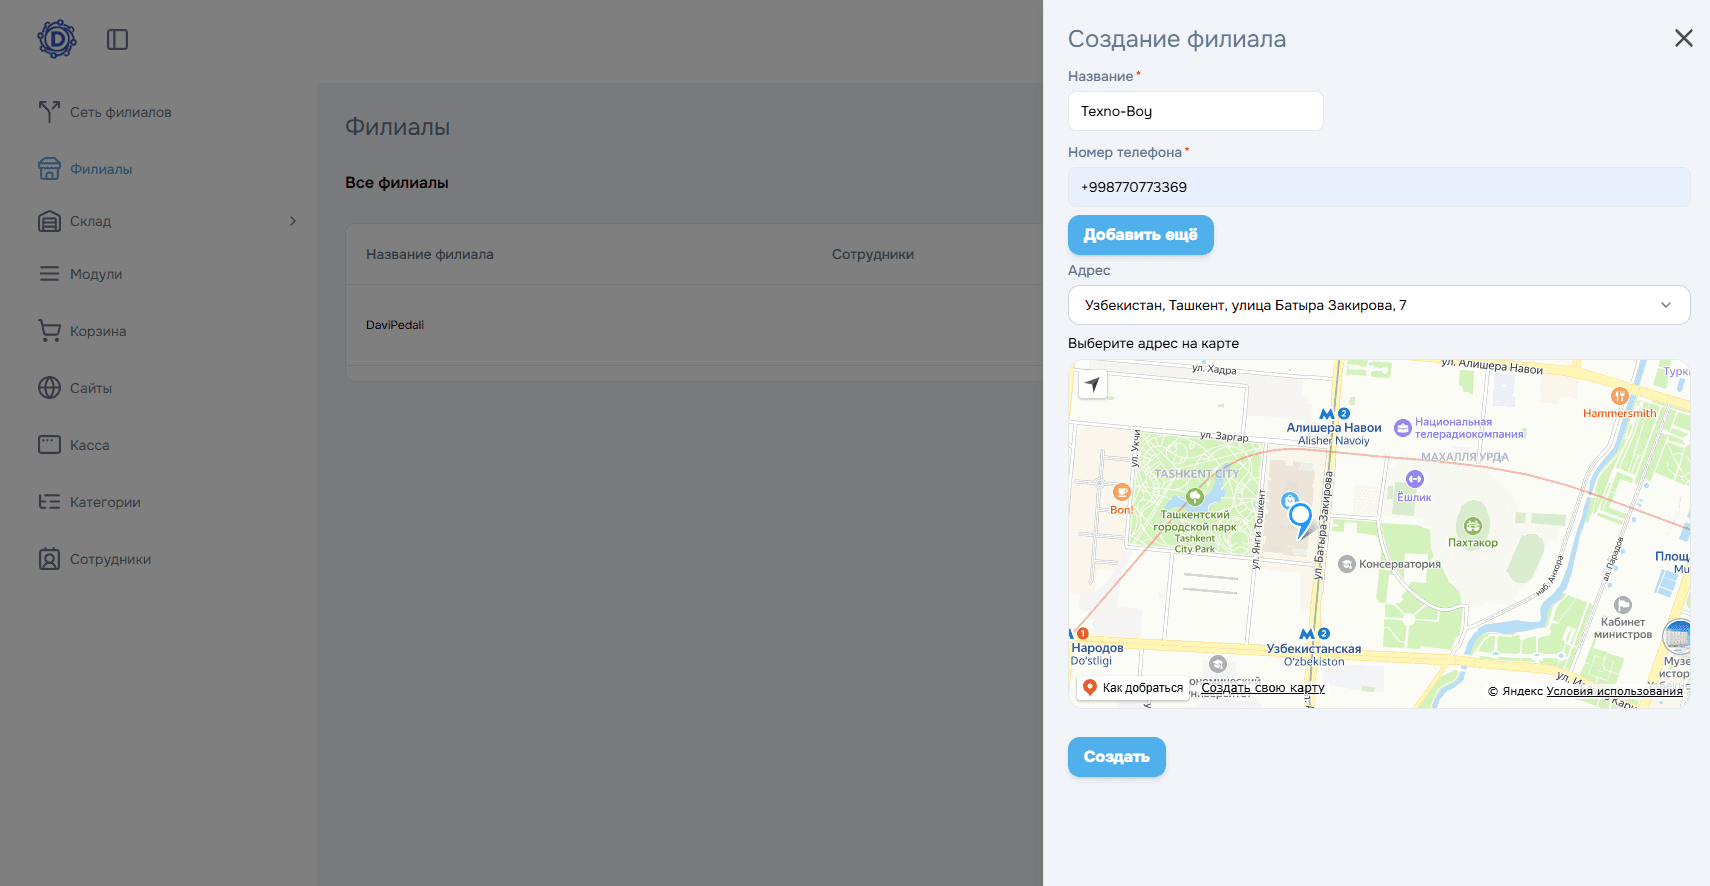Open the Создать свою карту link
The image size is (1710, 886).
tap(1262, 688)
